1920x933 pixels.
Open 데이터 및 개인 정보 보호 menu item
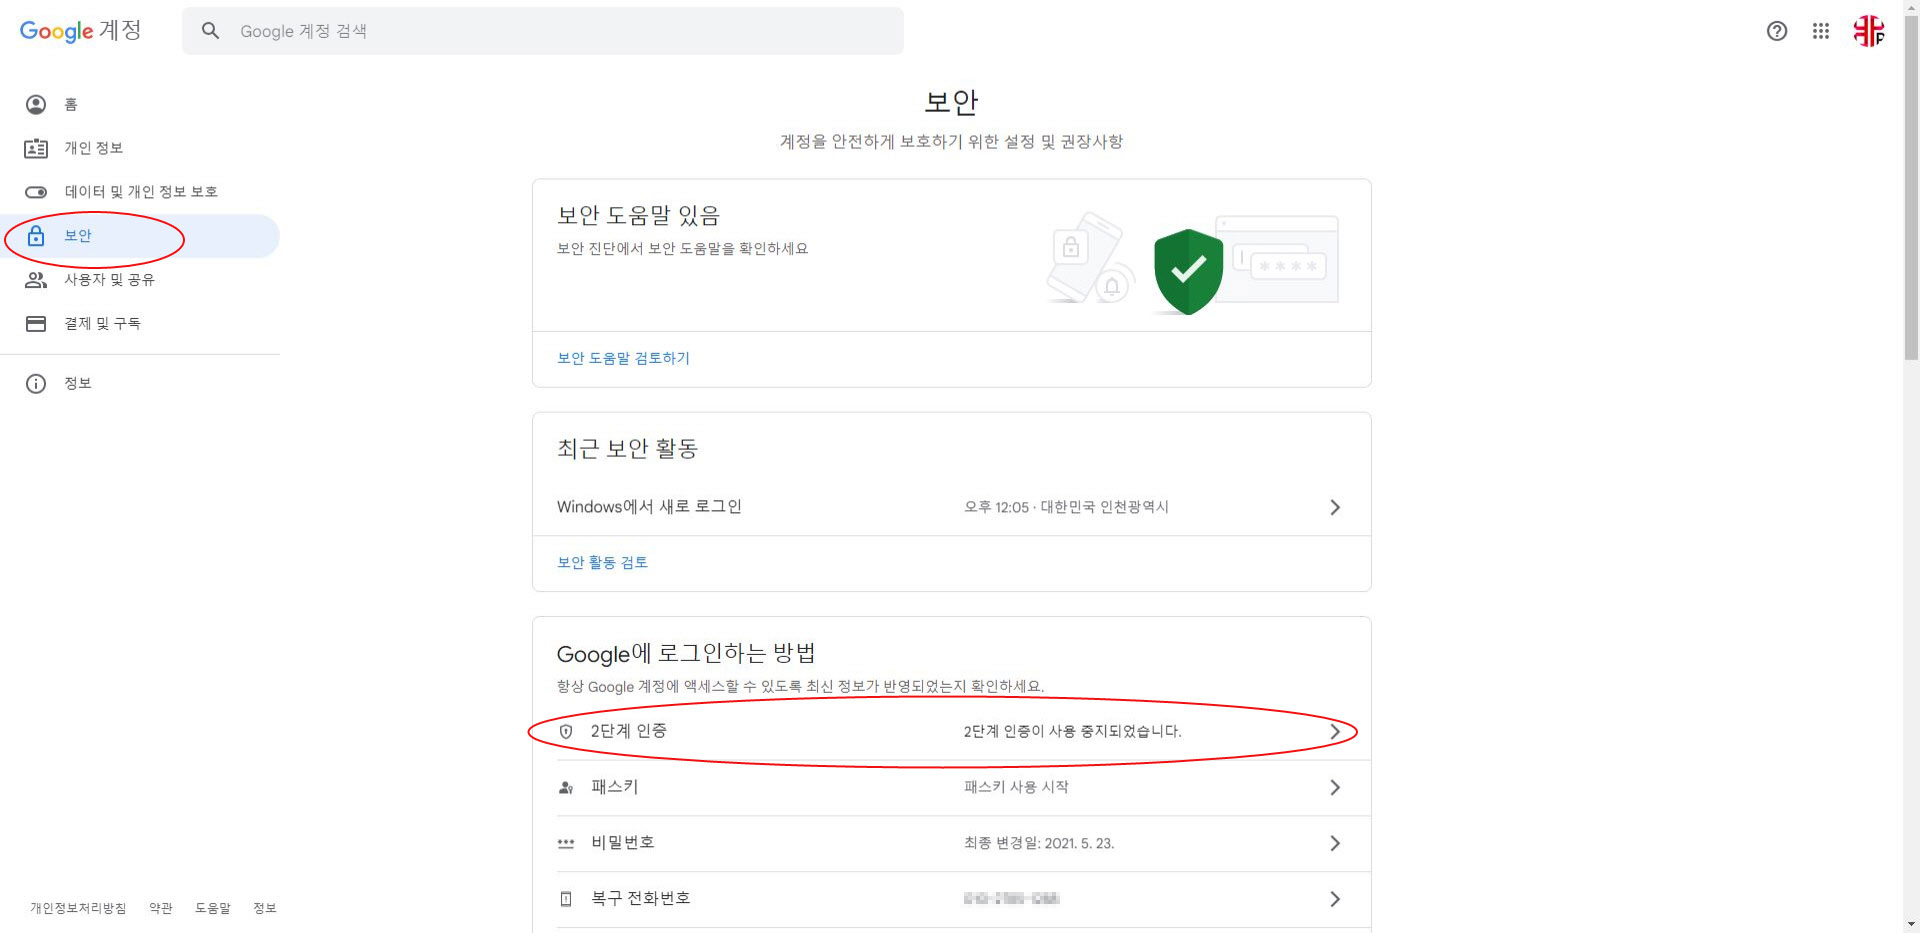(141, 192)
